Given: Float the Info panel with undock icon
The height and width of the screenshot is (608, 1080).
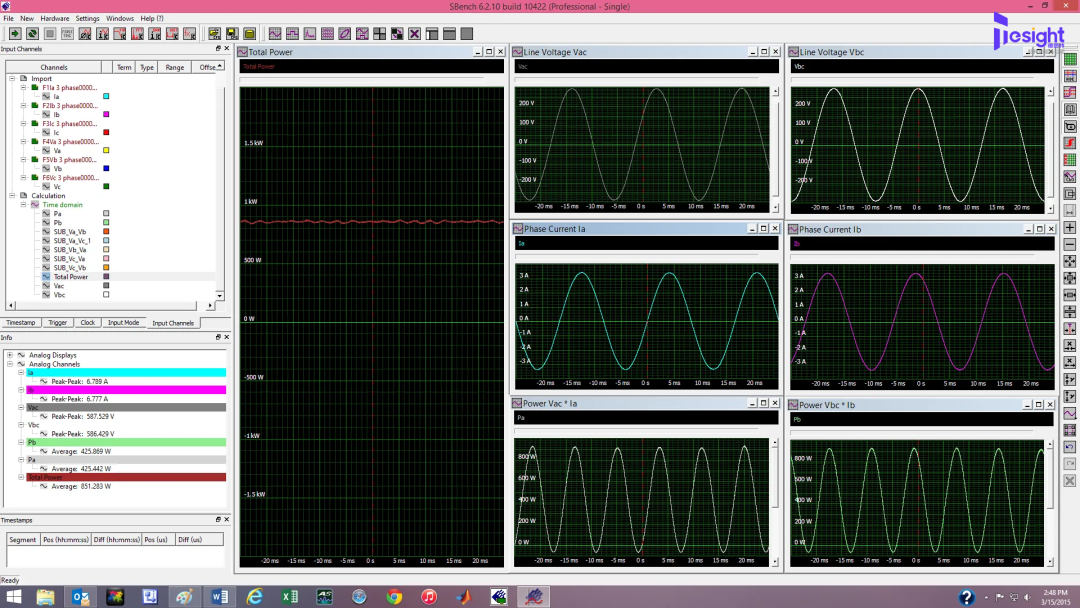Looking at the screenshot, I should tap(218, 337).
